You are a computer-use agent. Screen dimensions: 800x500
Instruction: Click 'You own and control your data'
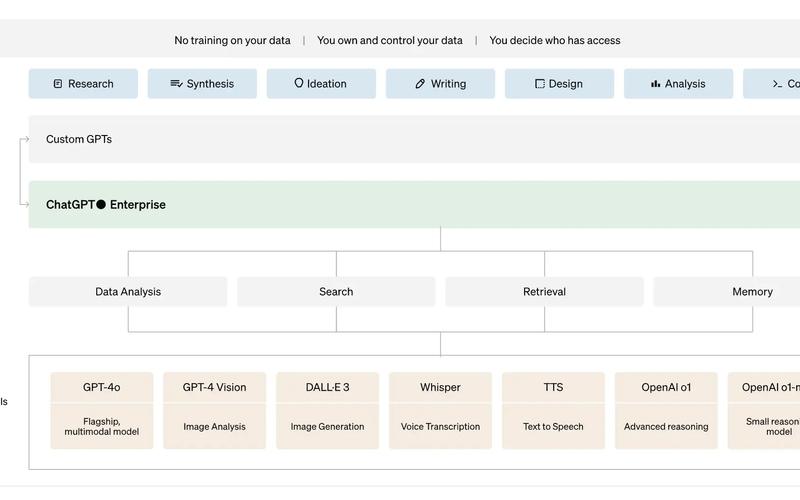[390, 40]
